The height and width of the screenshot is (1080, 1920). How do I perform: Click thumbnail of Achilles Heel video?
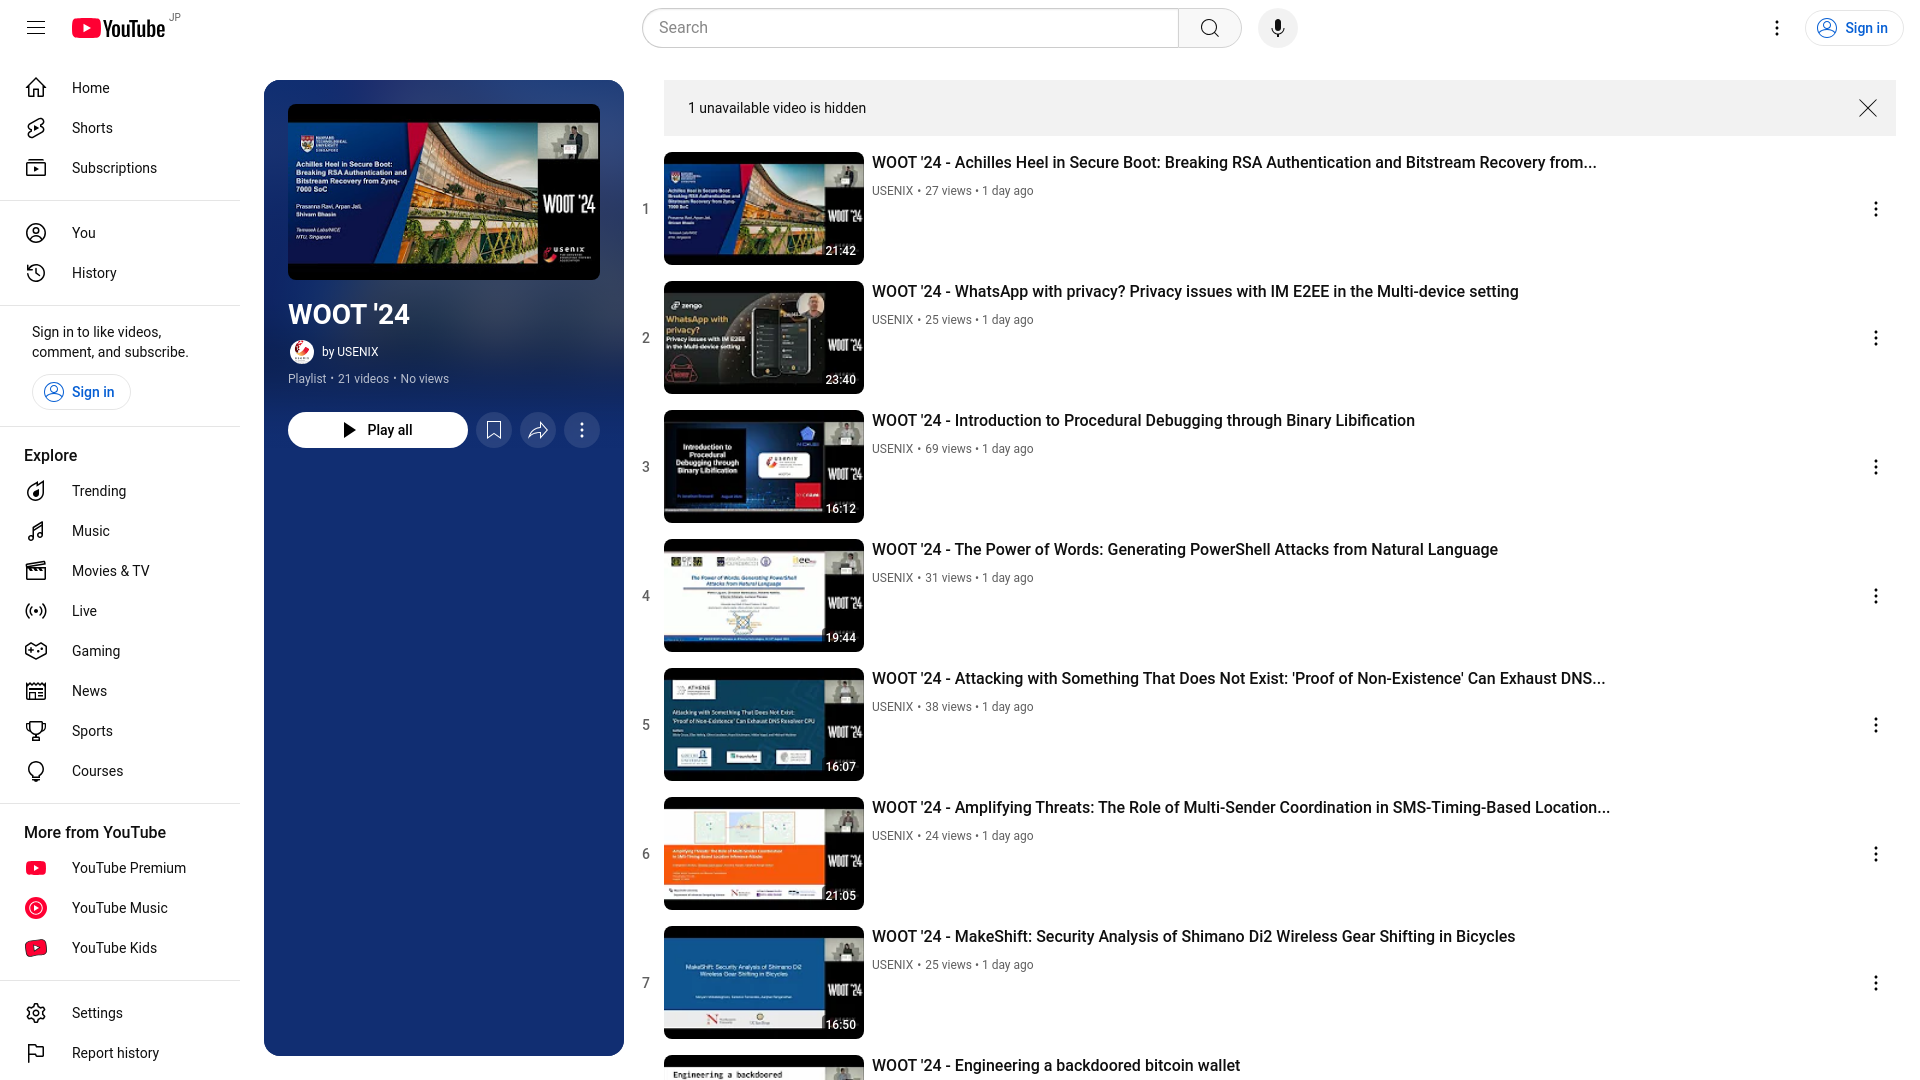(x=764, y=208)
